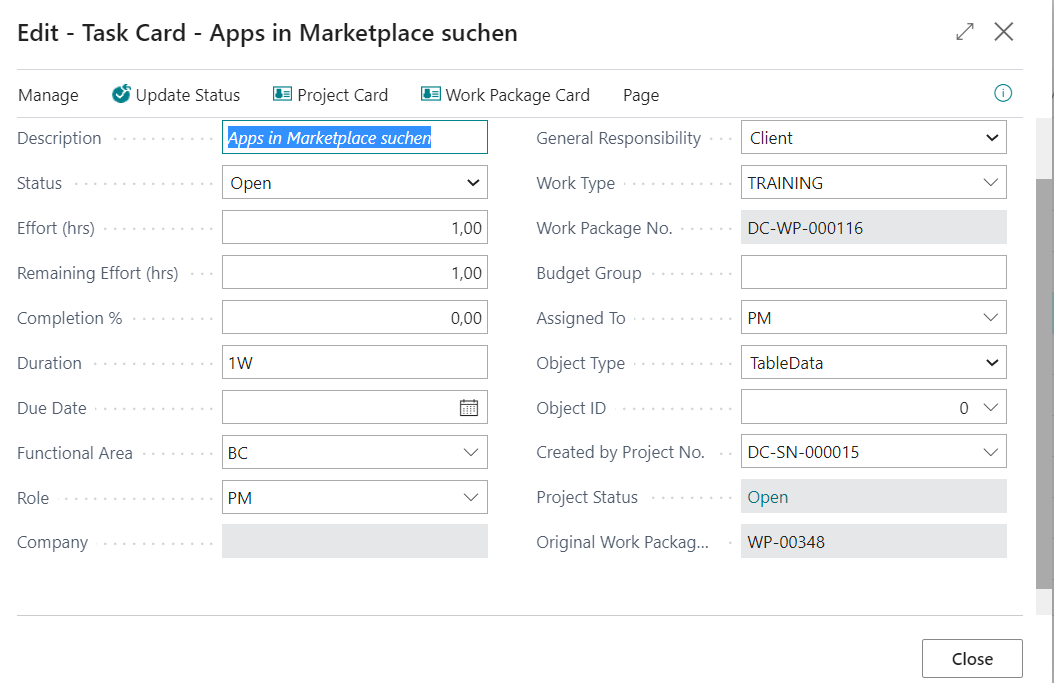
Task: Open the Page menu
Action: click(x=641, y=95)
